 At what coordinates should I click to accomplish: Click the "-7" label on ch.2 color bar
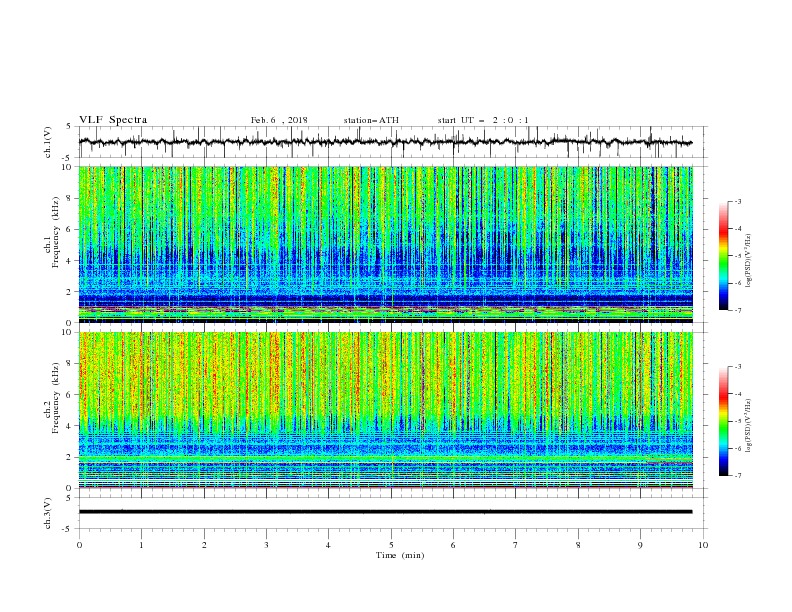pyautogui.click(x=737, y=476)
